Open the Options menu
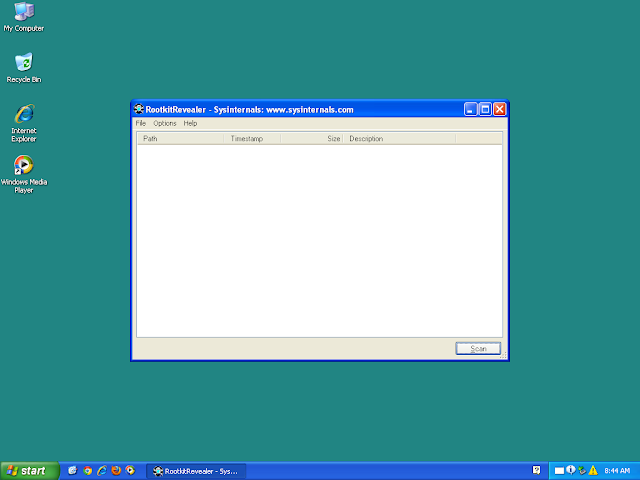 click(x=165, y=123)
